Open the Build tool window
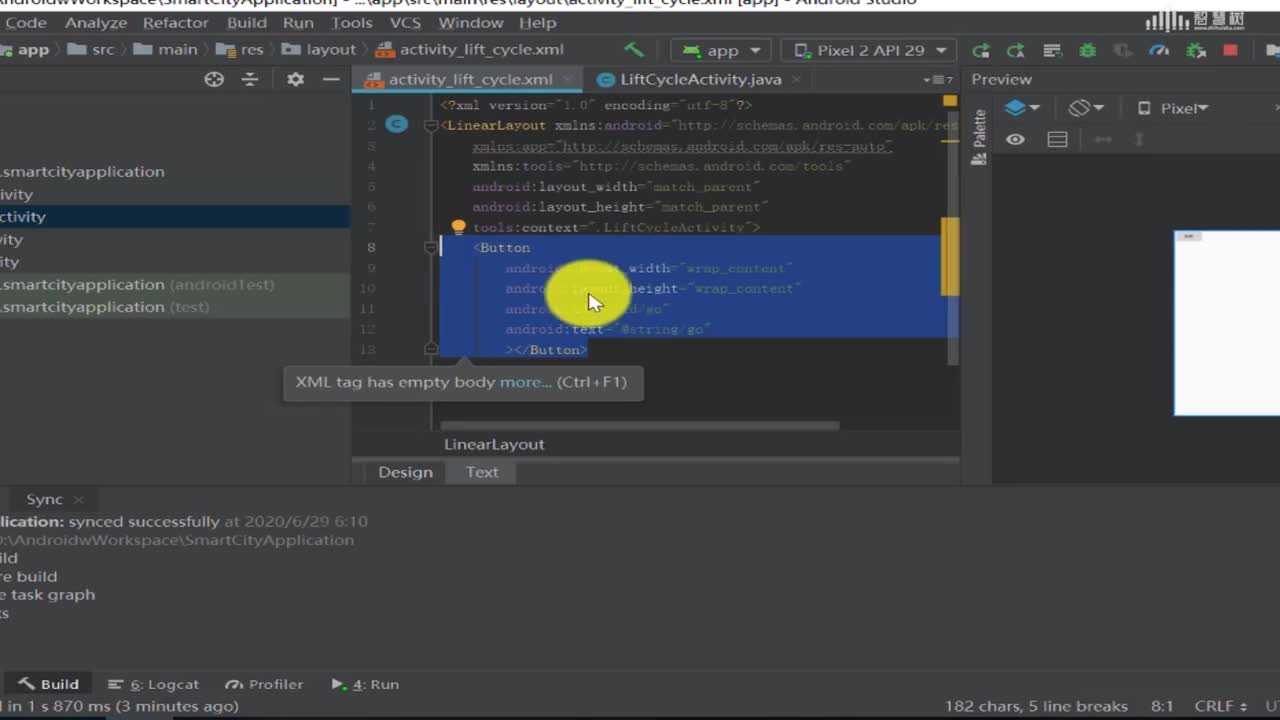This screenshot has width=1280, height=720. 48,684
